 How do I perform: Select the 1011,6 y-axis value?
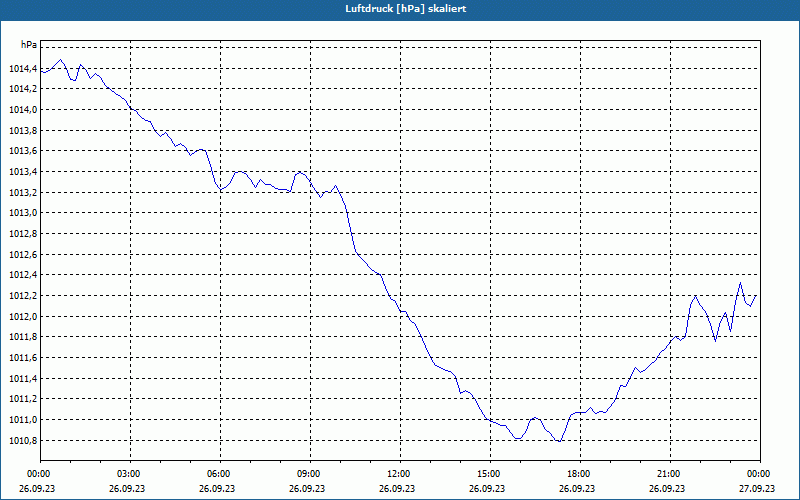pyautogui.click(x=22, y=358)
